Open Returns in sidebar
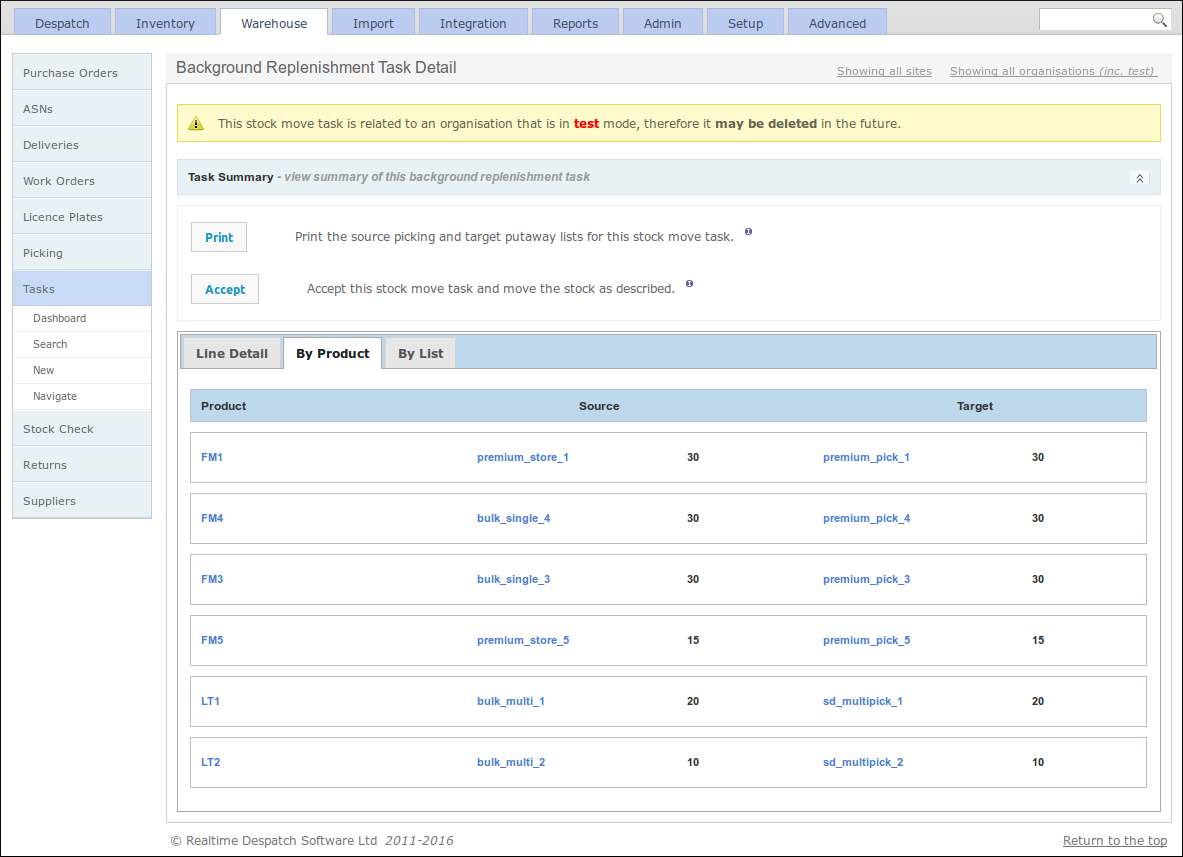 (x=82, y=465)
